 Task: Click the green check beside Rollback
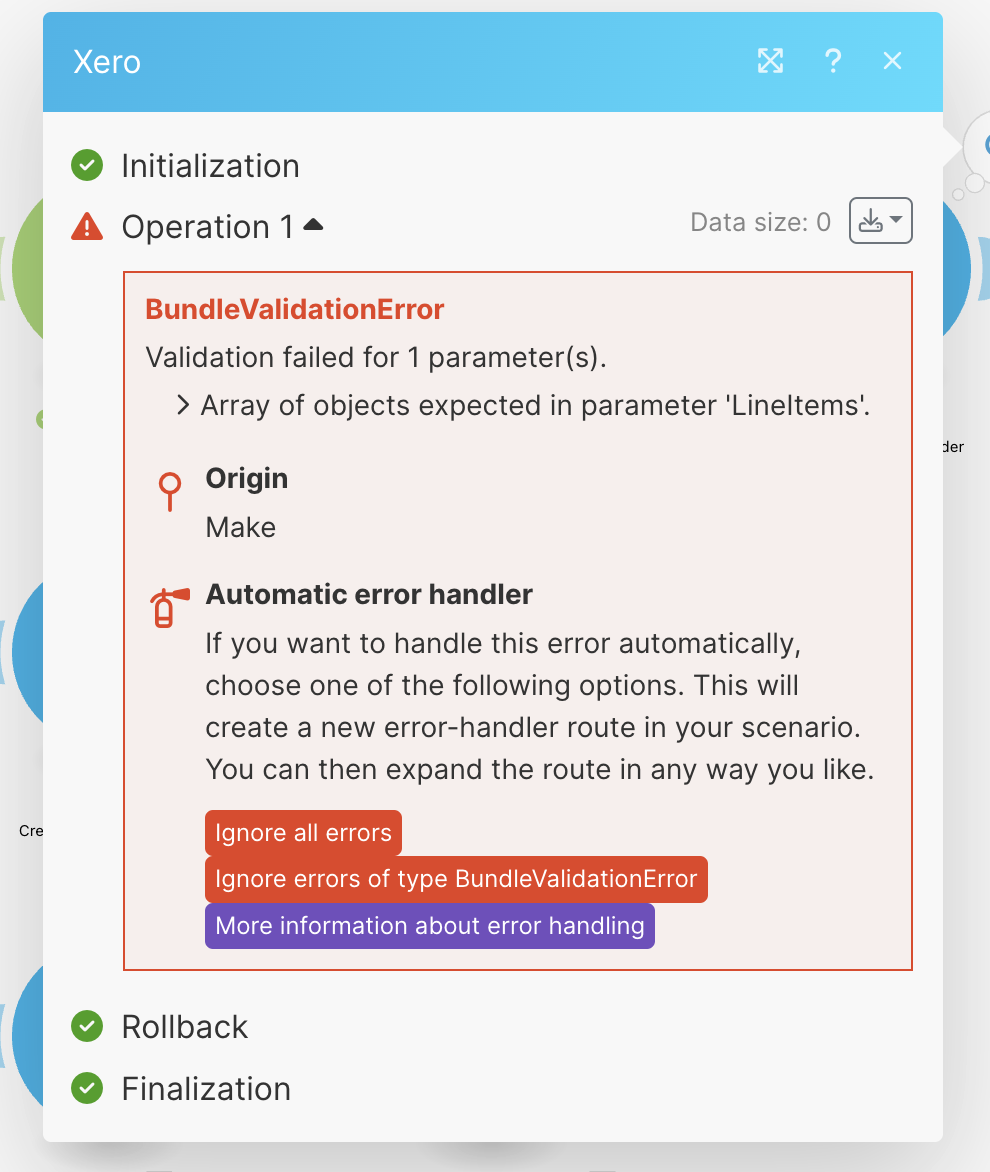[87, 1026]
